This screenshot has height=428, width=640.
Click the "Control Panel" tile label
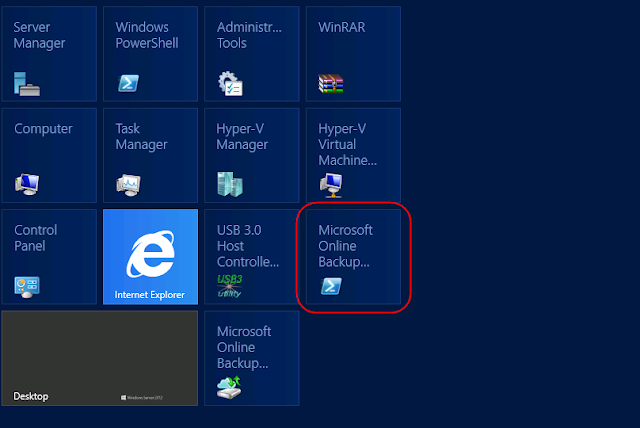[36, 238]
